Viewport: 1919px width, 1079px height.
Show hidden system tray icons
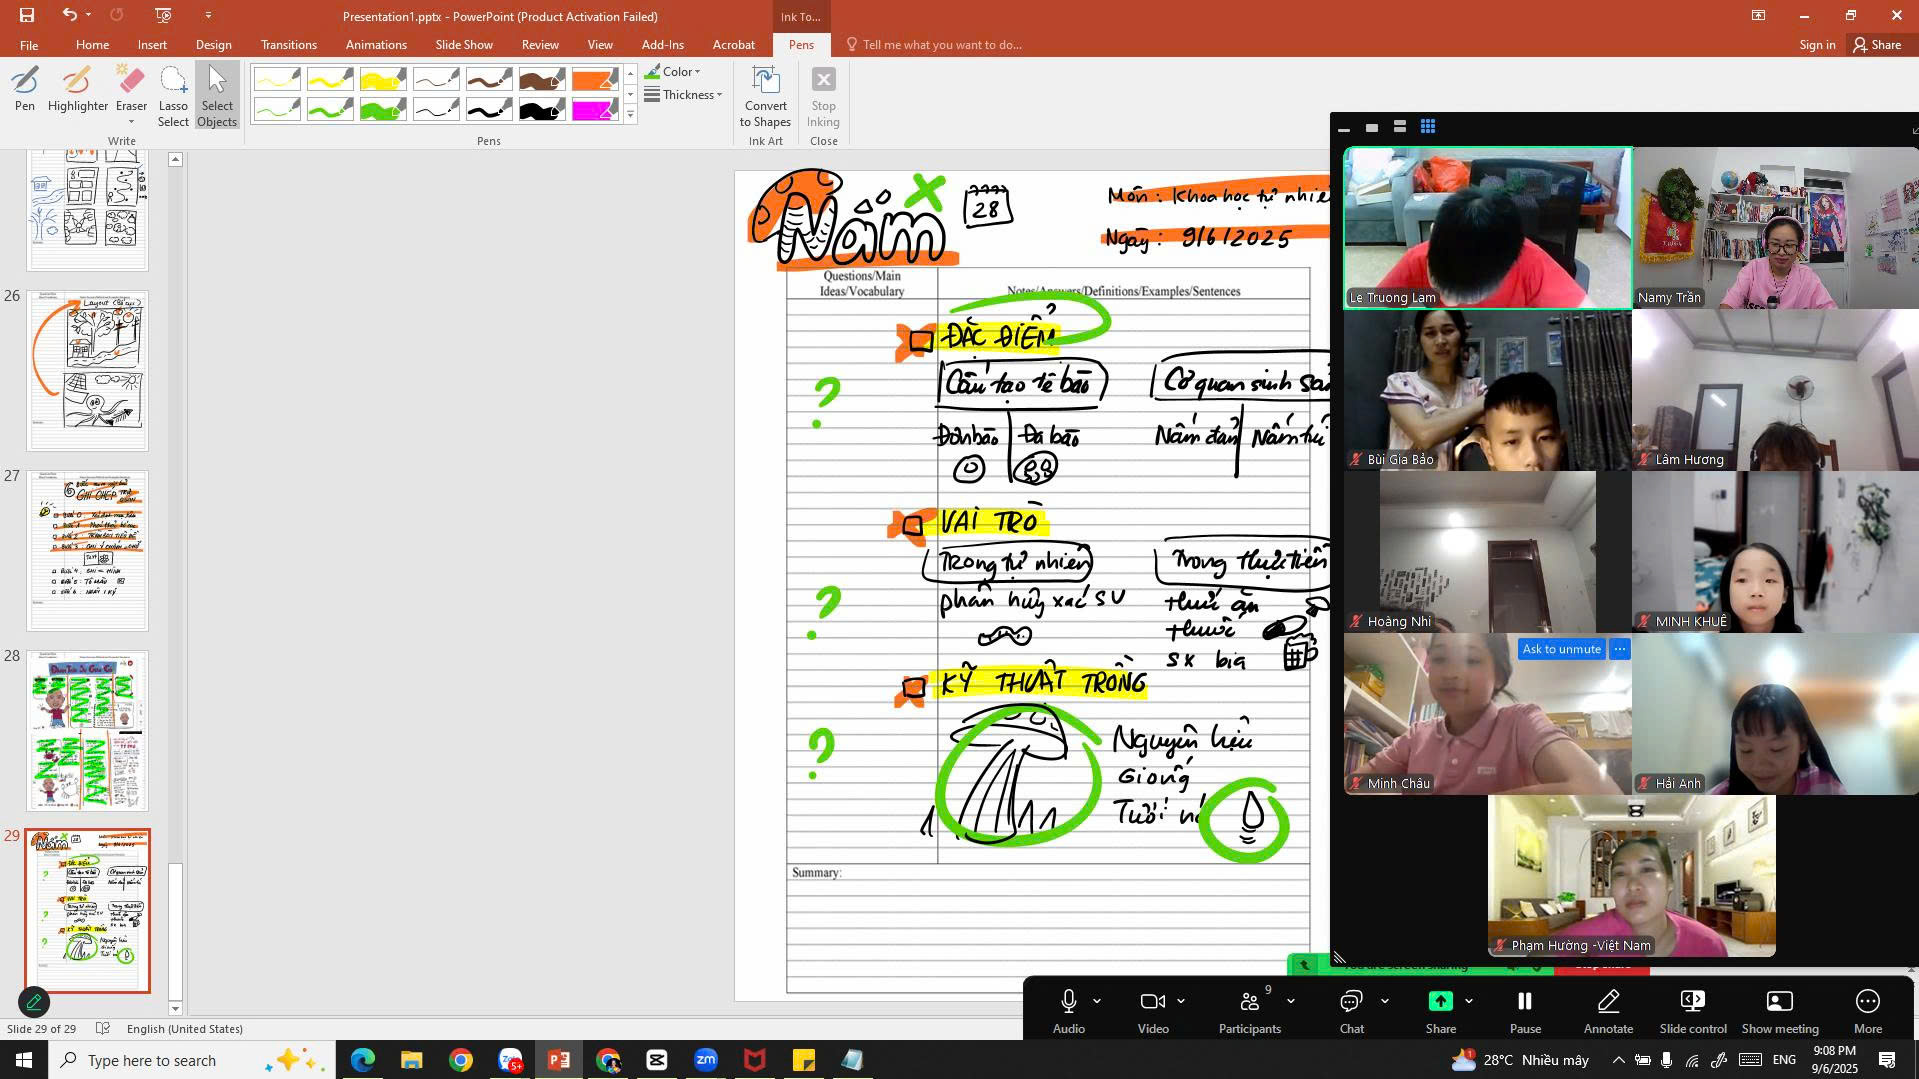tap(1618, 1060)
